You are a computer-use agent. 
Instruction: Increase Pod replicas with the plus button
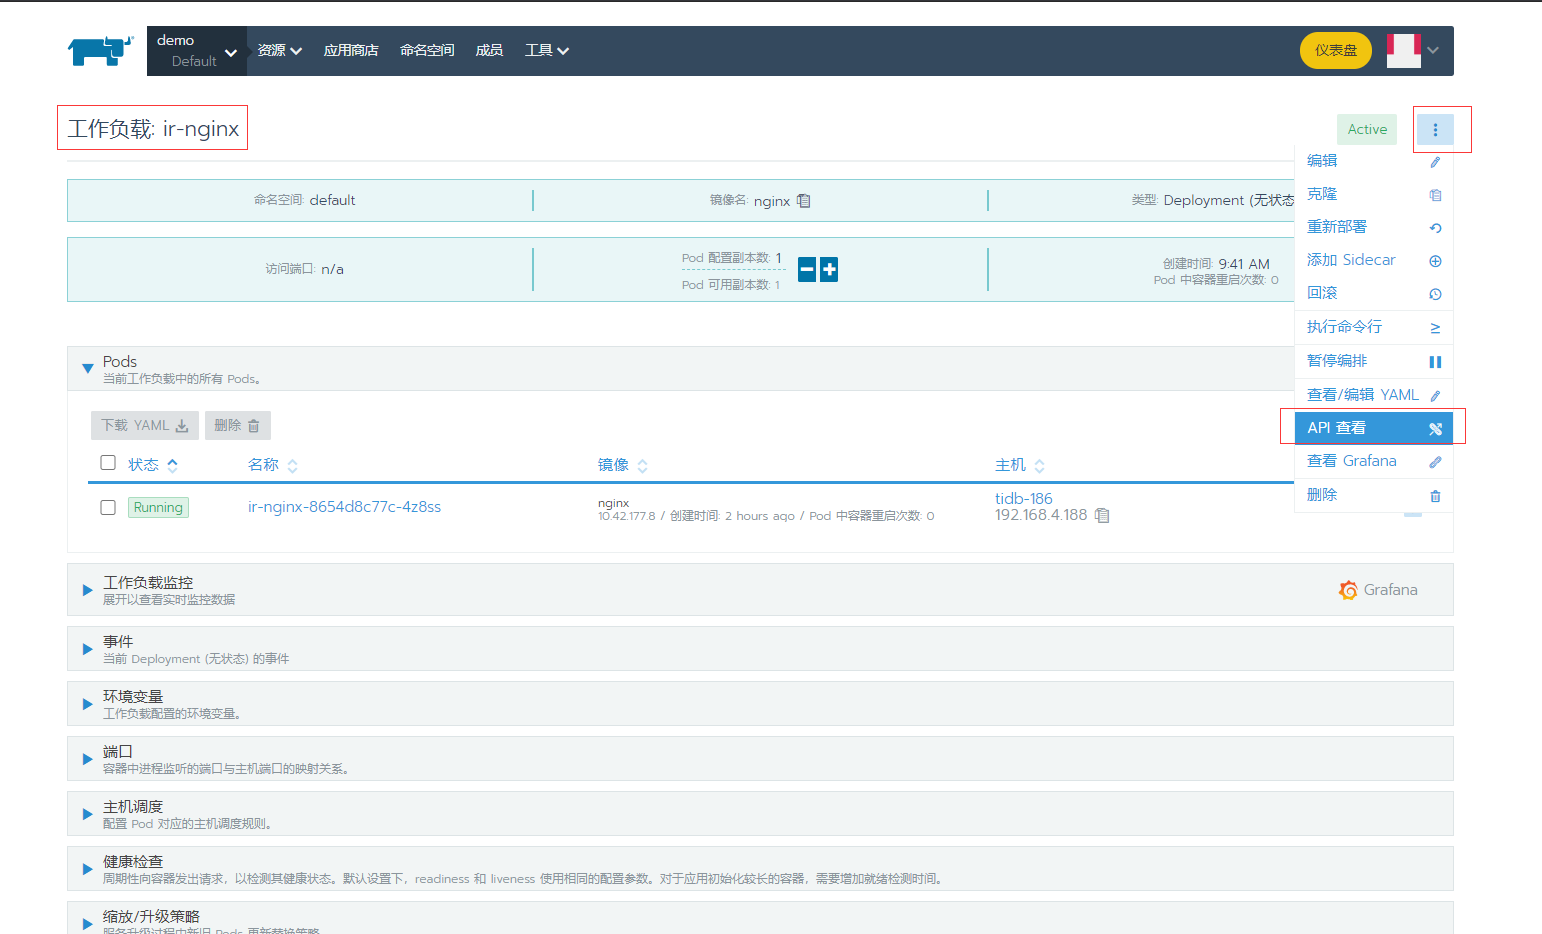[829, 269]
